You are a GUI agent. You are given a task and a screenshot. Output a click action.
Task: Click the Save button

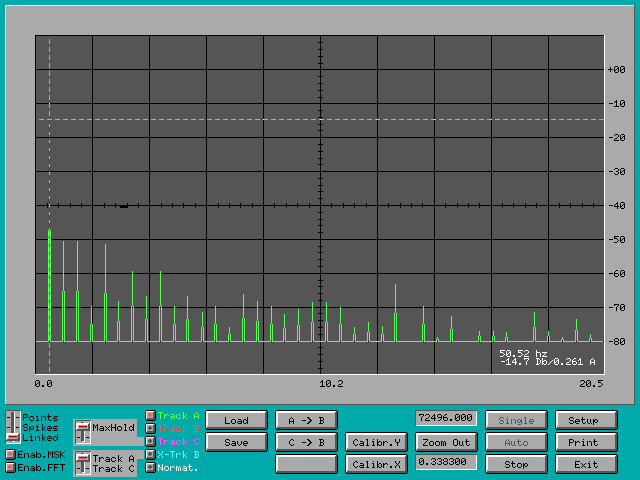[x=236, y=442]
